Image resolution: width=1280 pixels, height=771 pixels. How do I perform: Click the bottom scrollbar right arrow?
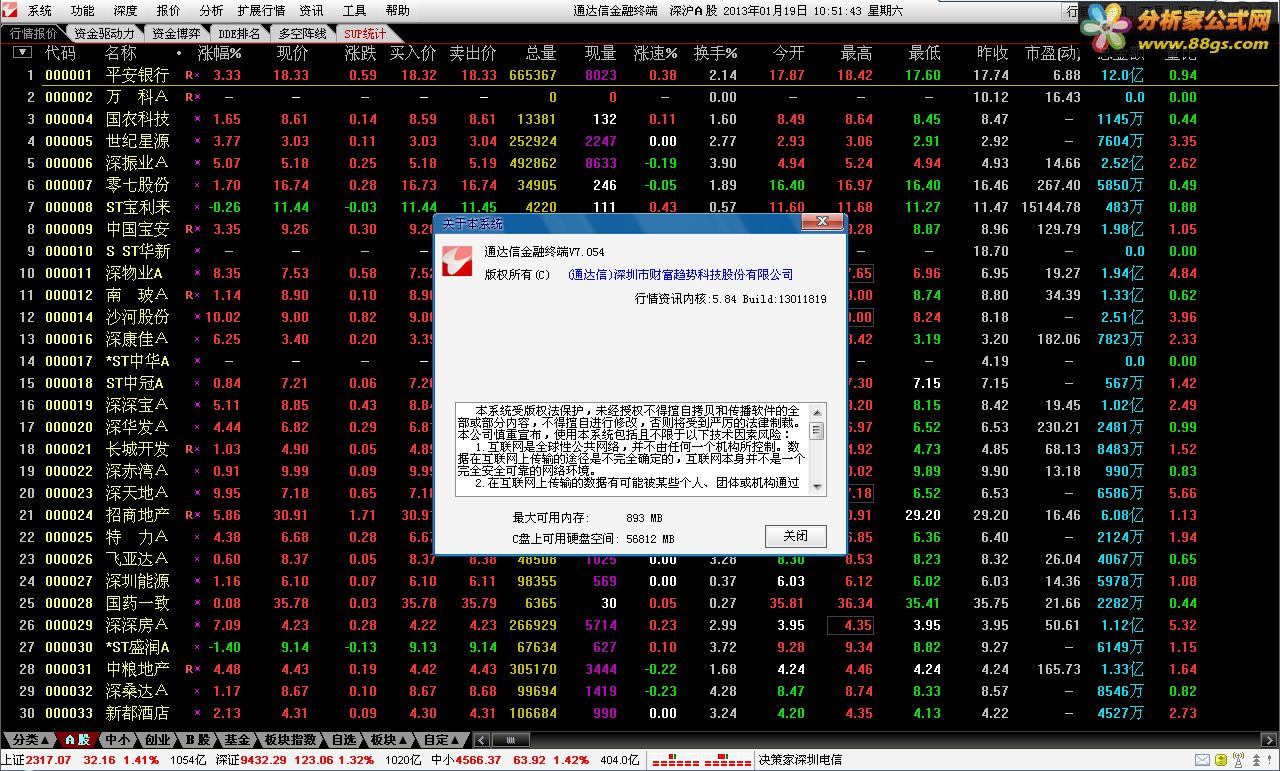pyautogui.click(x=1271, y=741)
